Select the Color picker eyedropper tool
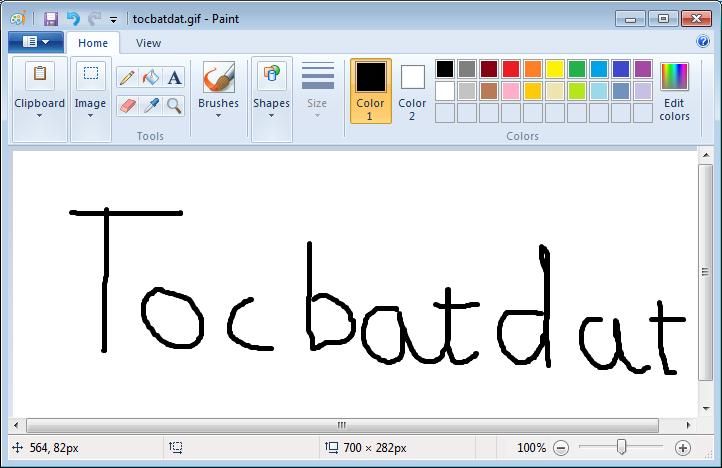Viewport: 722px width, 468px height. [151, 105]
